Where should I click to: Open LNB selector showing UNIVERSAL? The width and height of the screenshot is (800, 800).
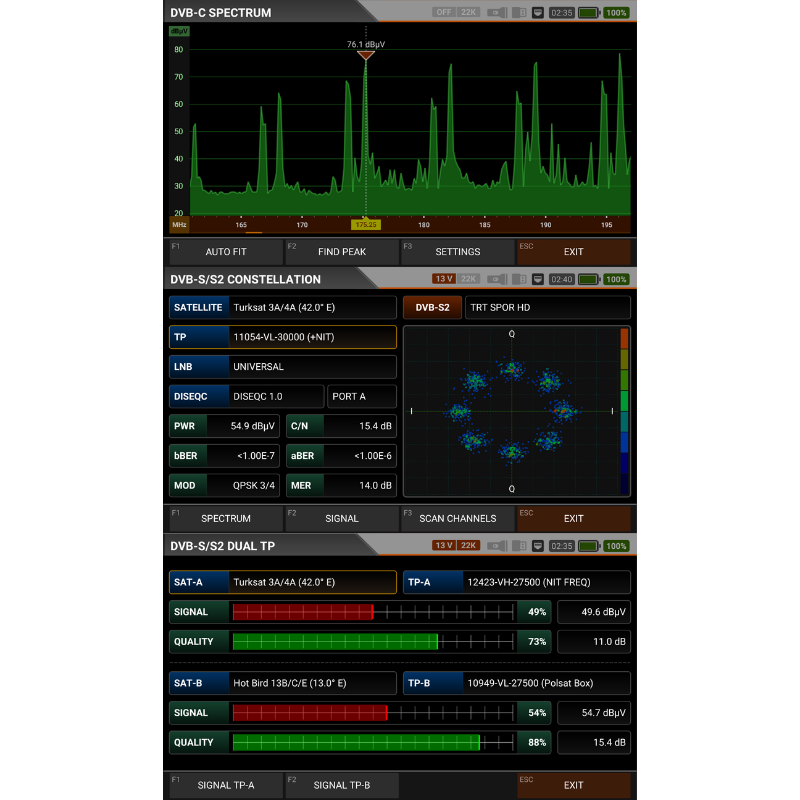pyautogui.click(x=283, y=367)
